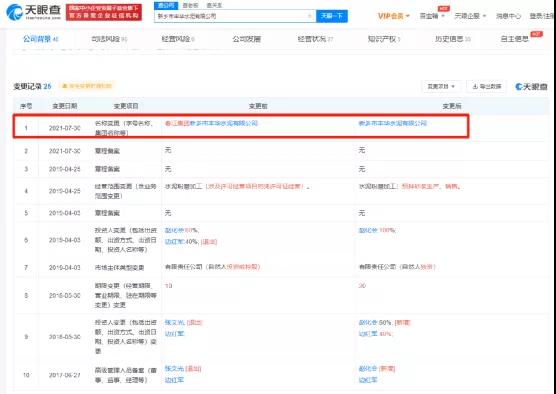The image size is (556, 394).
Task: Expand the 百宝箱 dropdown
Action: tap(432, 16)
